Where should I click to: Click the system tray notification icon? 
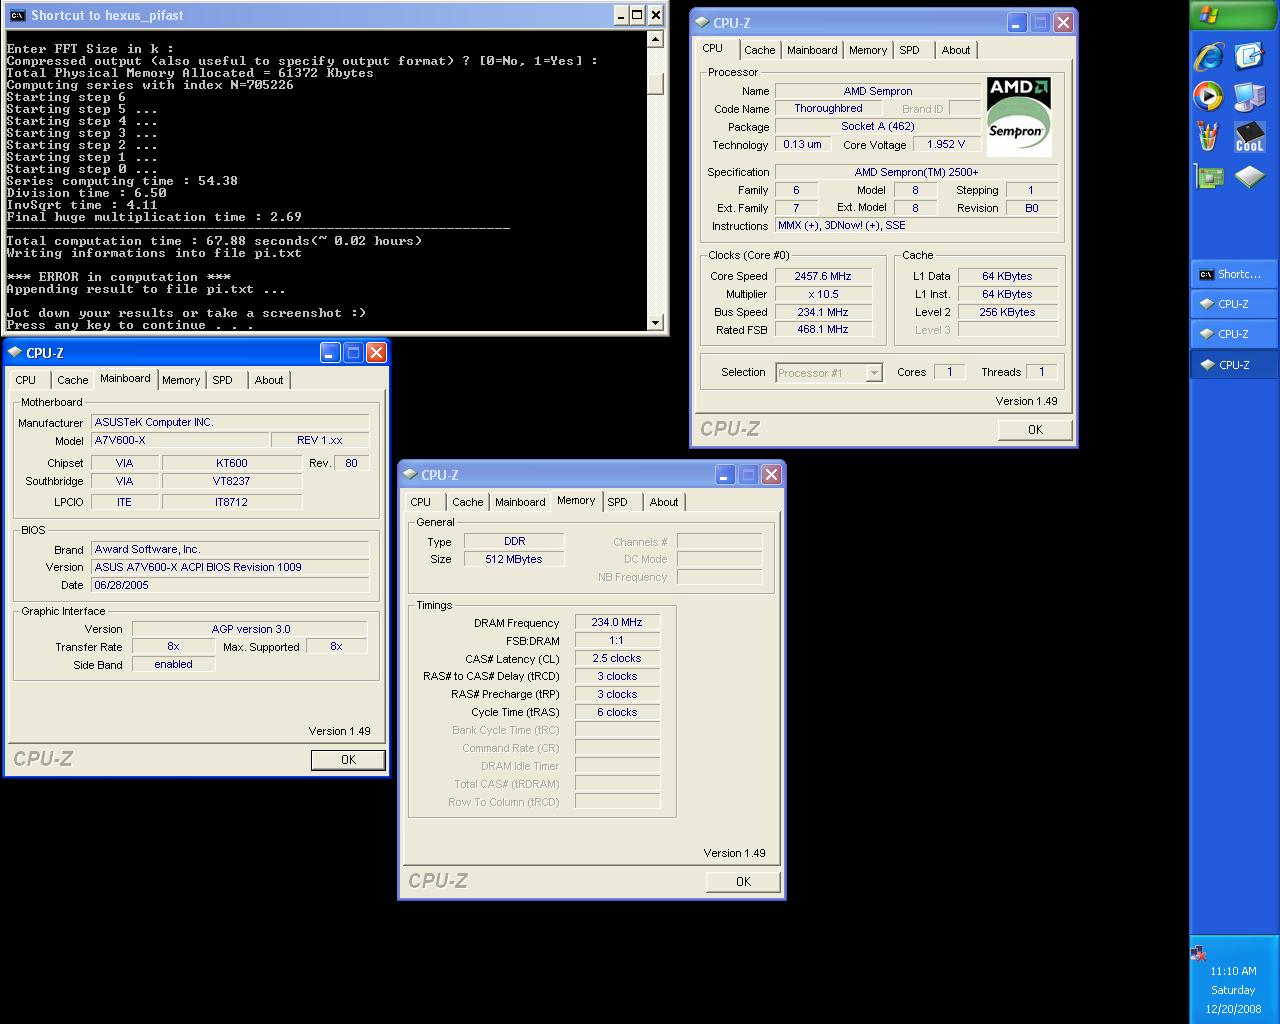point(1198,953)
